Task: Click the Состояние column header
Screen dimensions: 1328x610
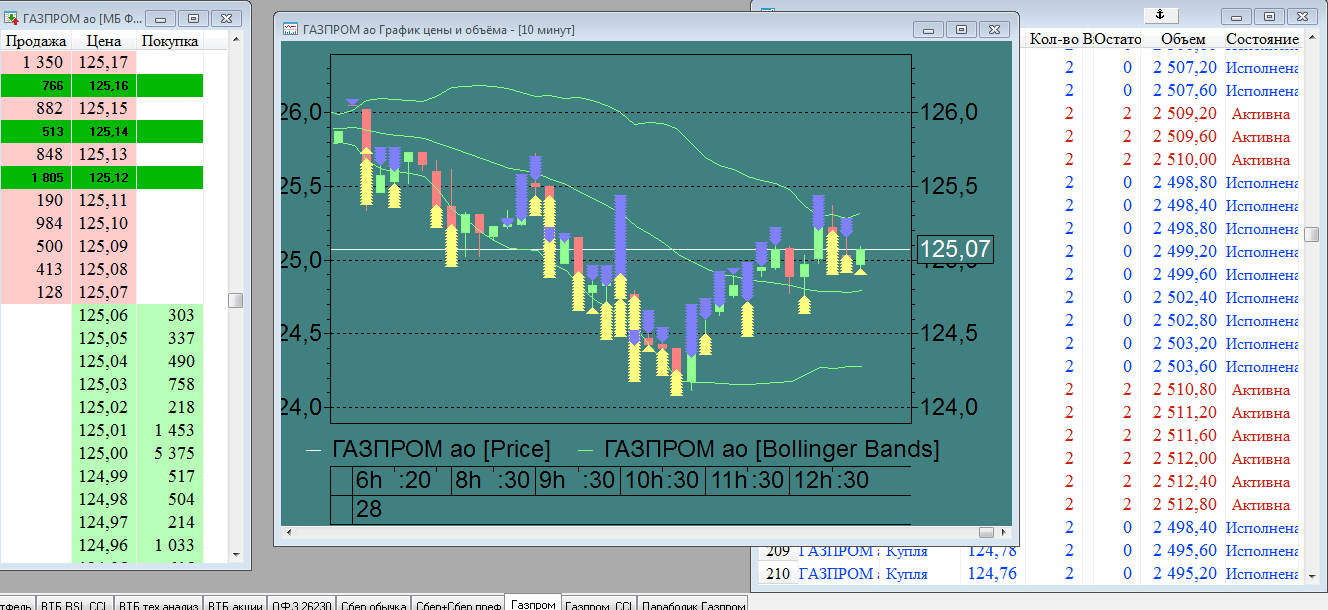Action: (1262, 39)
